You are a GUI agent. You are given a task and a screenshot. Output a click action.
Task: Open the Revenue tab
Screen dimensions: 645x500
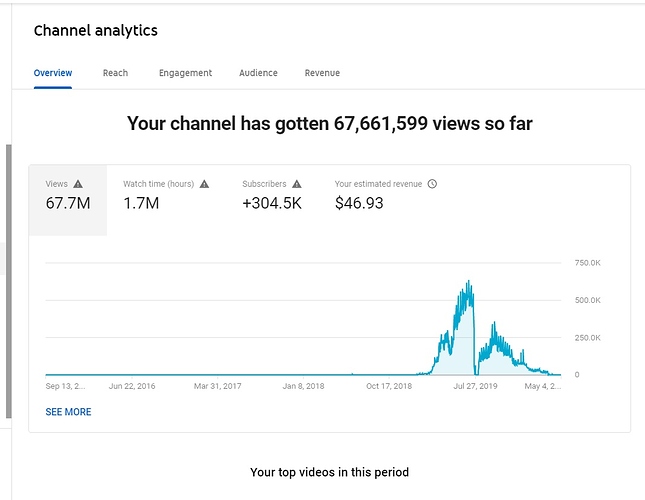322,73
